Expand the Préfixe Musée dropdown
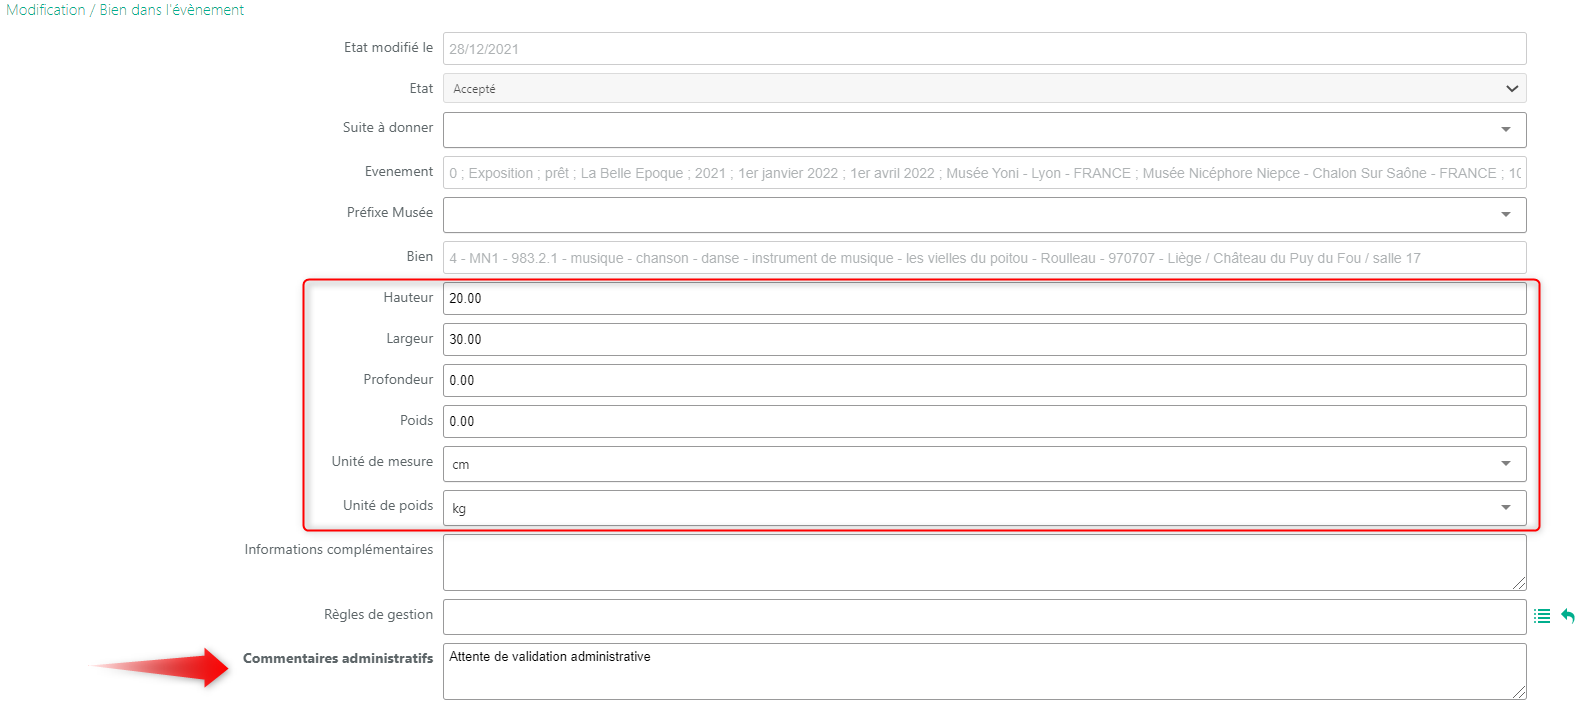The image size is (1582, 719). click(984, 215)
